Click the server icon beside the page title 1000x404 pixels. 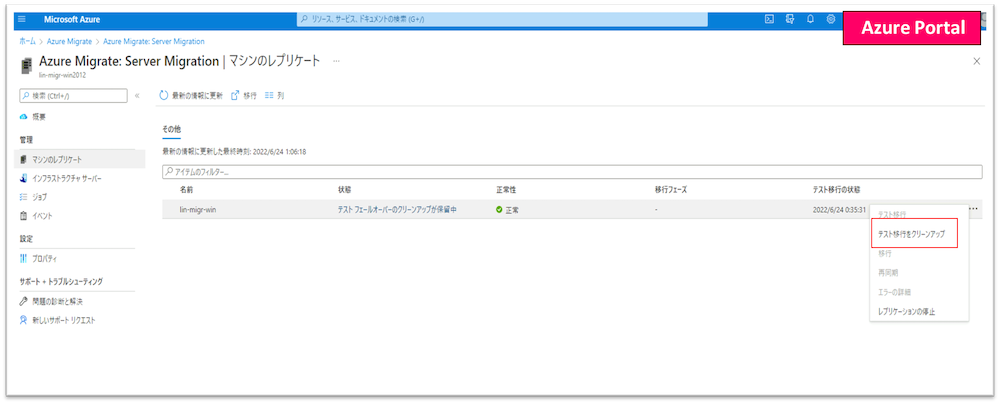[27, 66]
